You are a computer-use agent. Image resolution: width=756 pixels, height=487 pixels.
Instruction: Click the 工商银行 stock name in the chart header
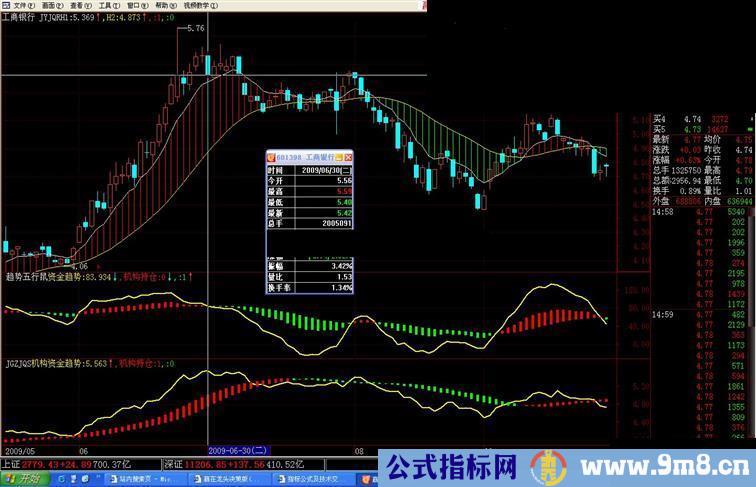tap(18, 18)
